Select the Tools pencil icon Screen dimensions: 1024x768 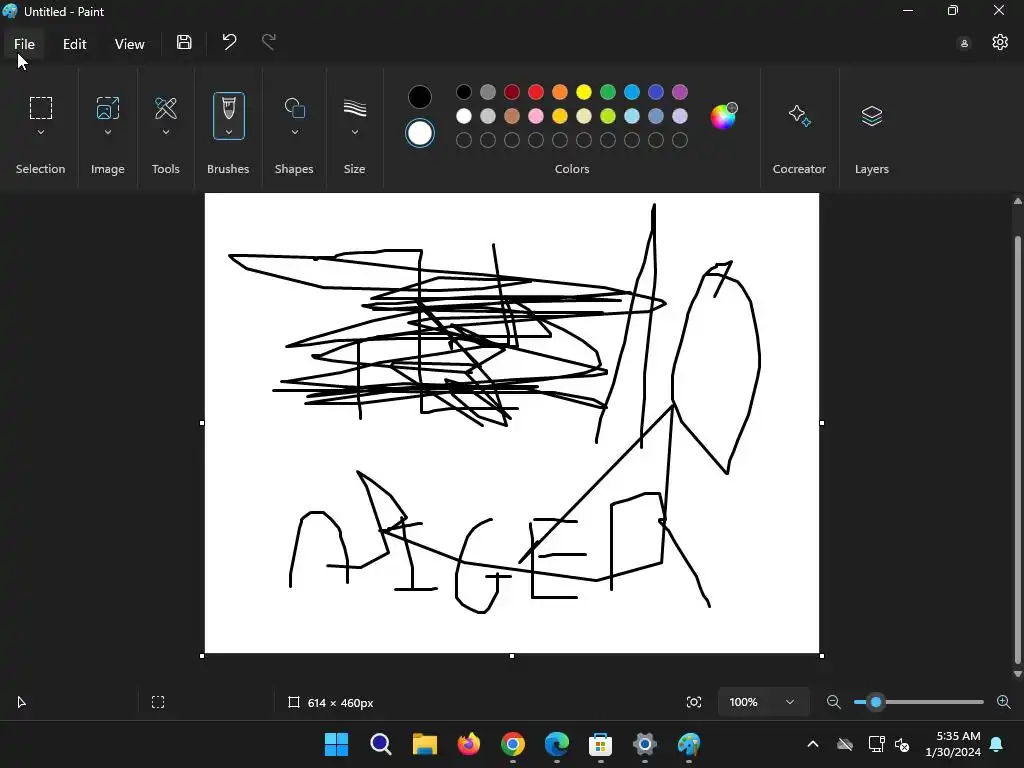coord(166,108)
